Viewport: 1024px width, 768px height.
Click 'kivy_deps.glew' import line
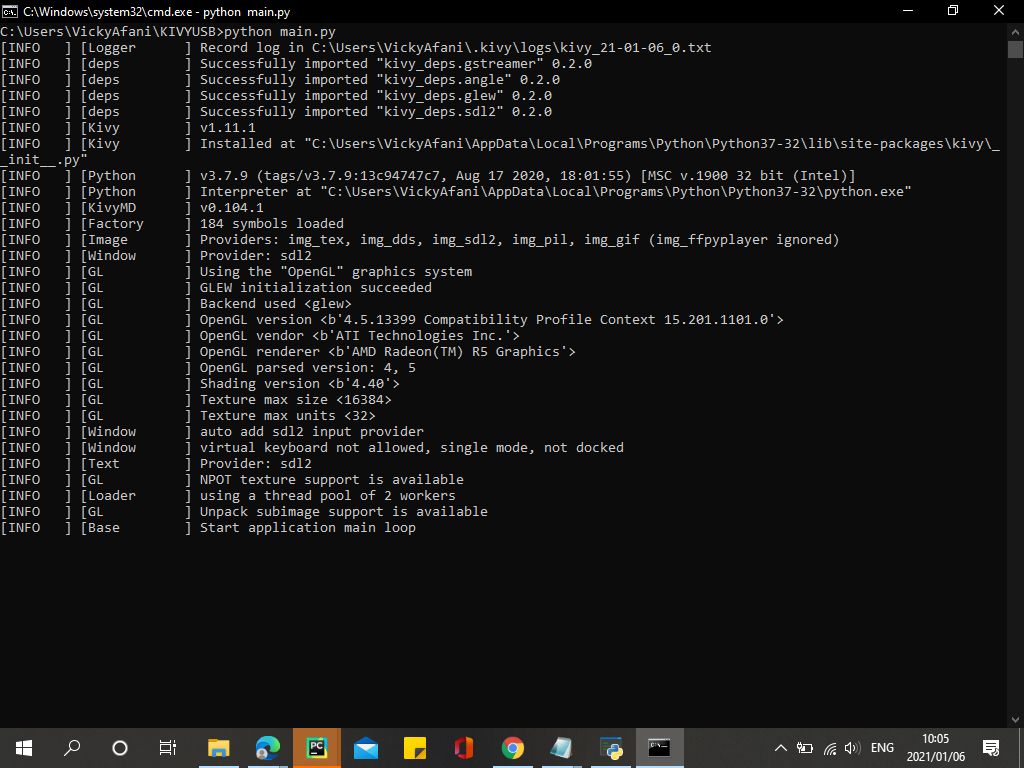276,95
